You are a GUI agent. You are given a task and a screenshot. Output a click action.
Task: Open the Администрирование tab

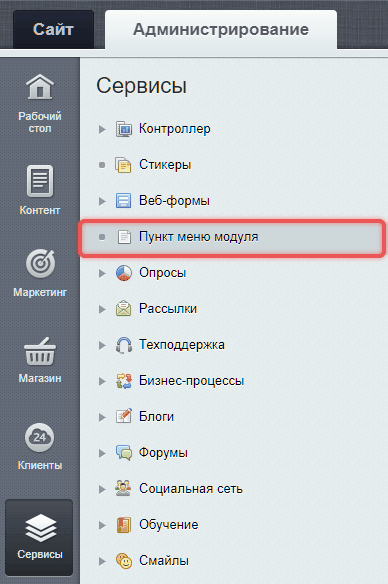coord(221,29)
